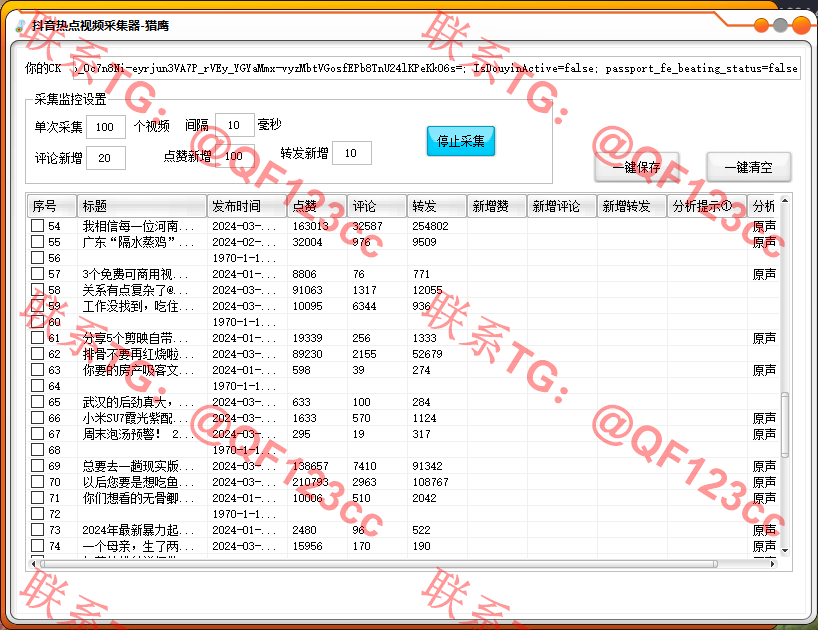Check the empty row 56 checkbox
This screenshot has width=818, height=630.
point(37,258)
